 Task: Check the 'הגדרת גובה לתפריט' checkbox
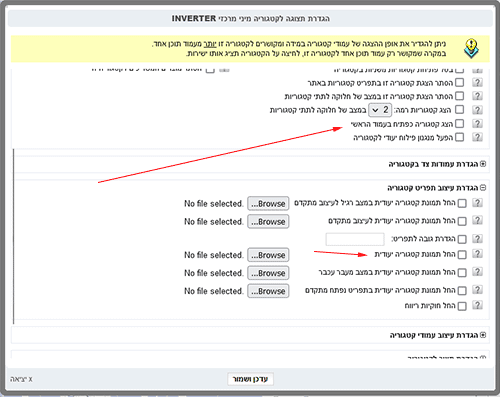coord(462,239)
